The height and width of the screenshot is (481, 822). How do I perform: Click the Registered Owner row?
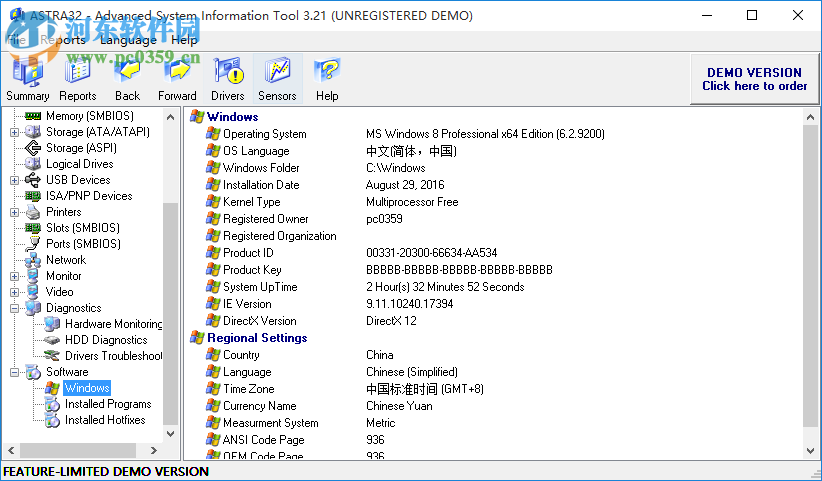coord(305,219)
